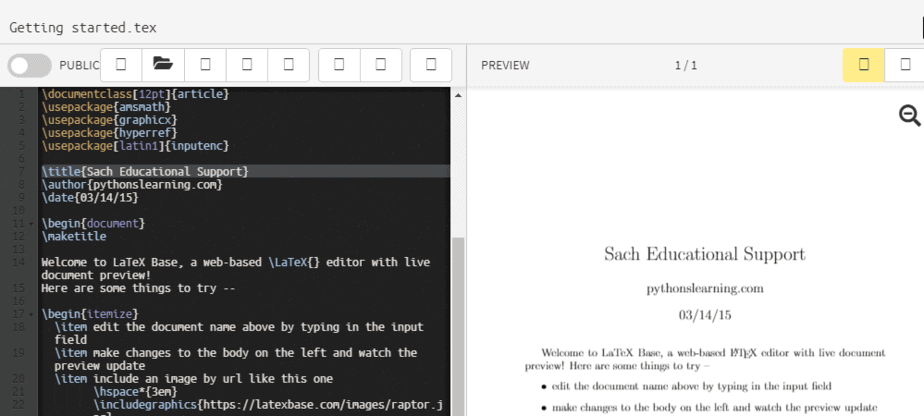This screenshot has height=416, width=924.
Task: Zoom out the preview using the magnifier icon
Action: click(x=909, y=115)
